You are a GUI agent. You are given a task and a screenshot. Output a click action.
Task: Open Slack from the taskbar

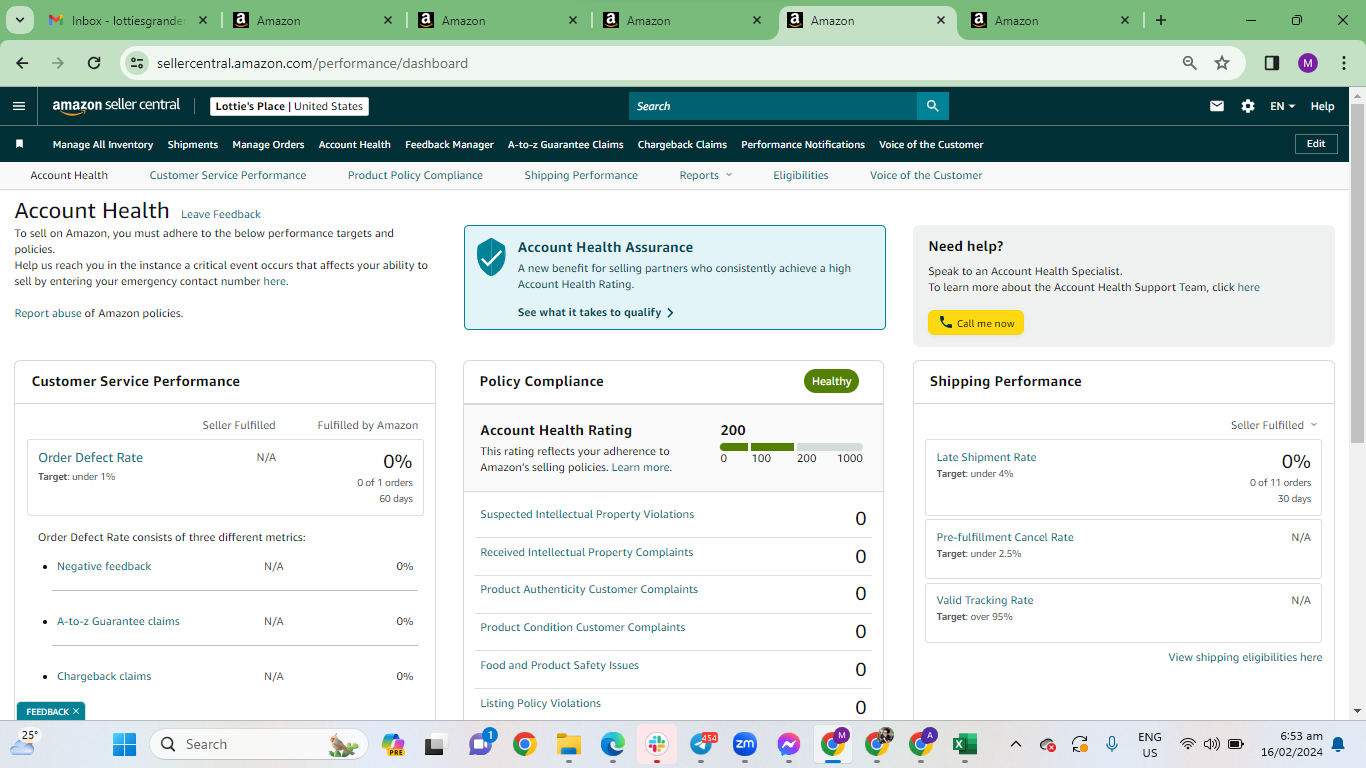tap(657, 744)
